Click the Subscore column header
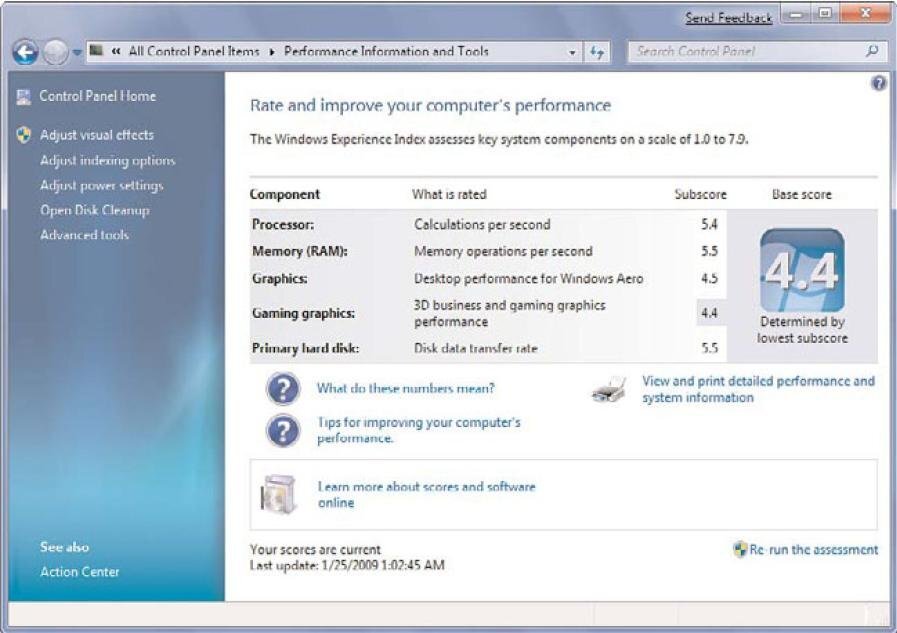The height and width of the screenshot is (633, 897). click(700, 194)
